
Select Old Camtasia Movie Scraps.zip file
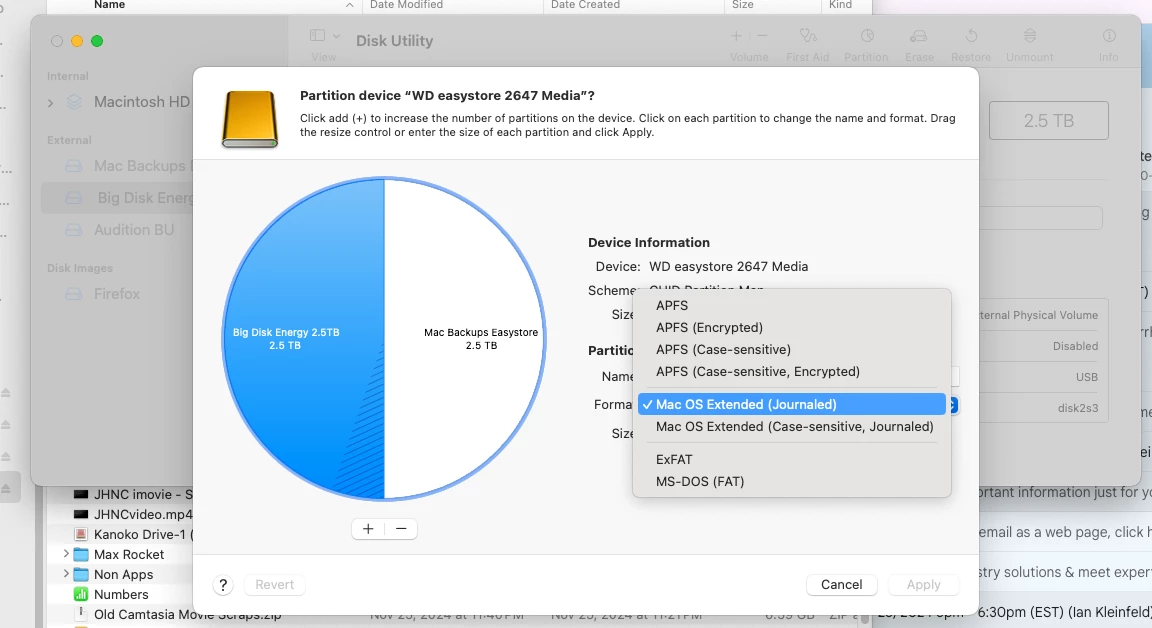click(187, 615)
